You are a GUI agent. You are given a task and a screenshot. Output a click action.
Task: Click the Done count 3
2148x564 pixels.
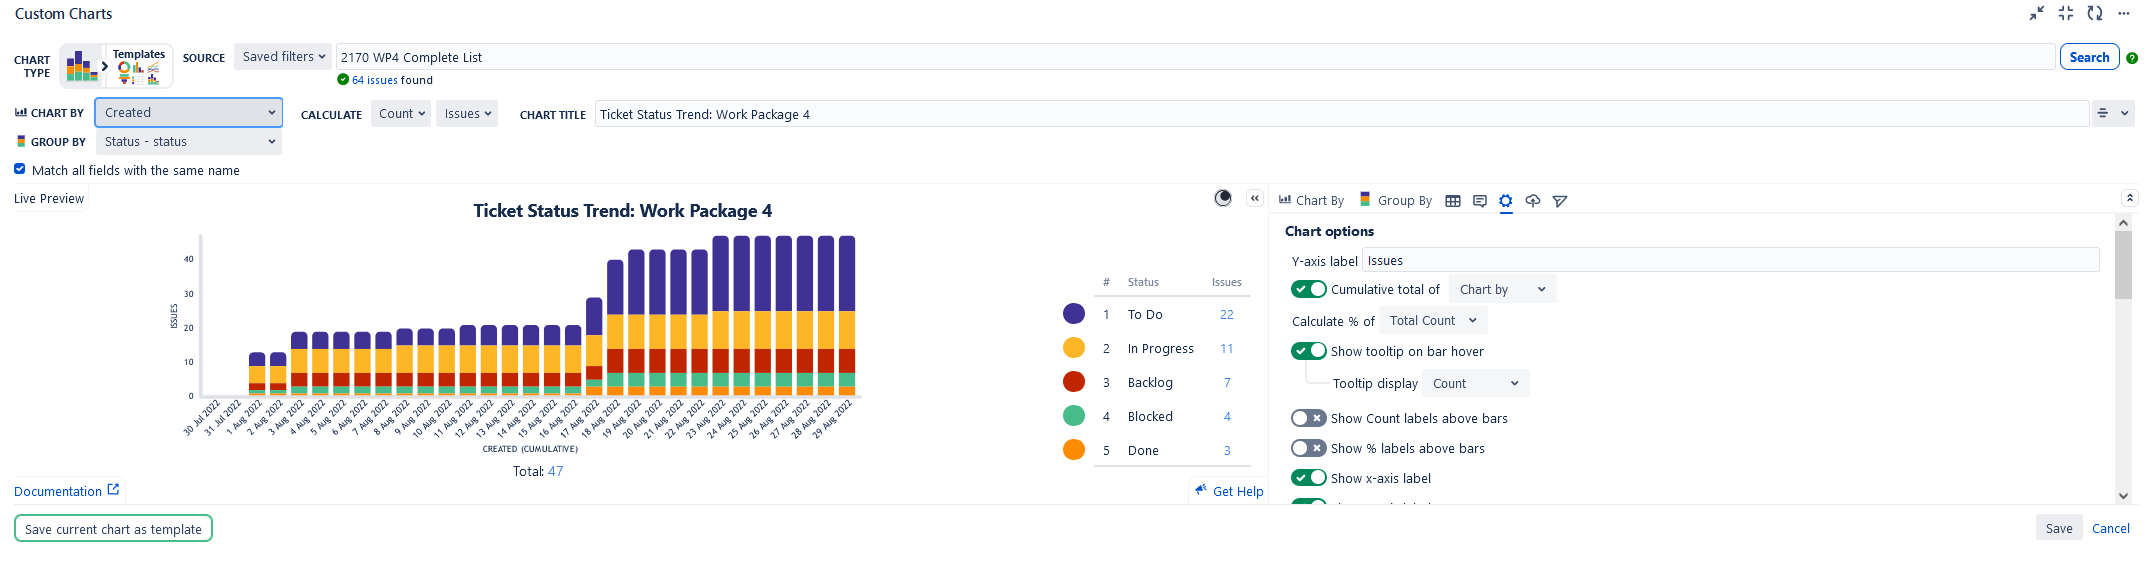point(1227,450)
